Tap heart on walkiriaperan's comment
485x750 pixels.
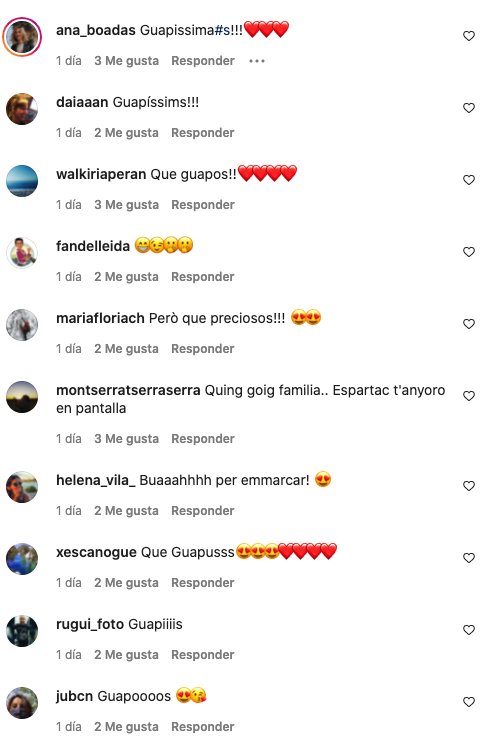coord(469,180)
